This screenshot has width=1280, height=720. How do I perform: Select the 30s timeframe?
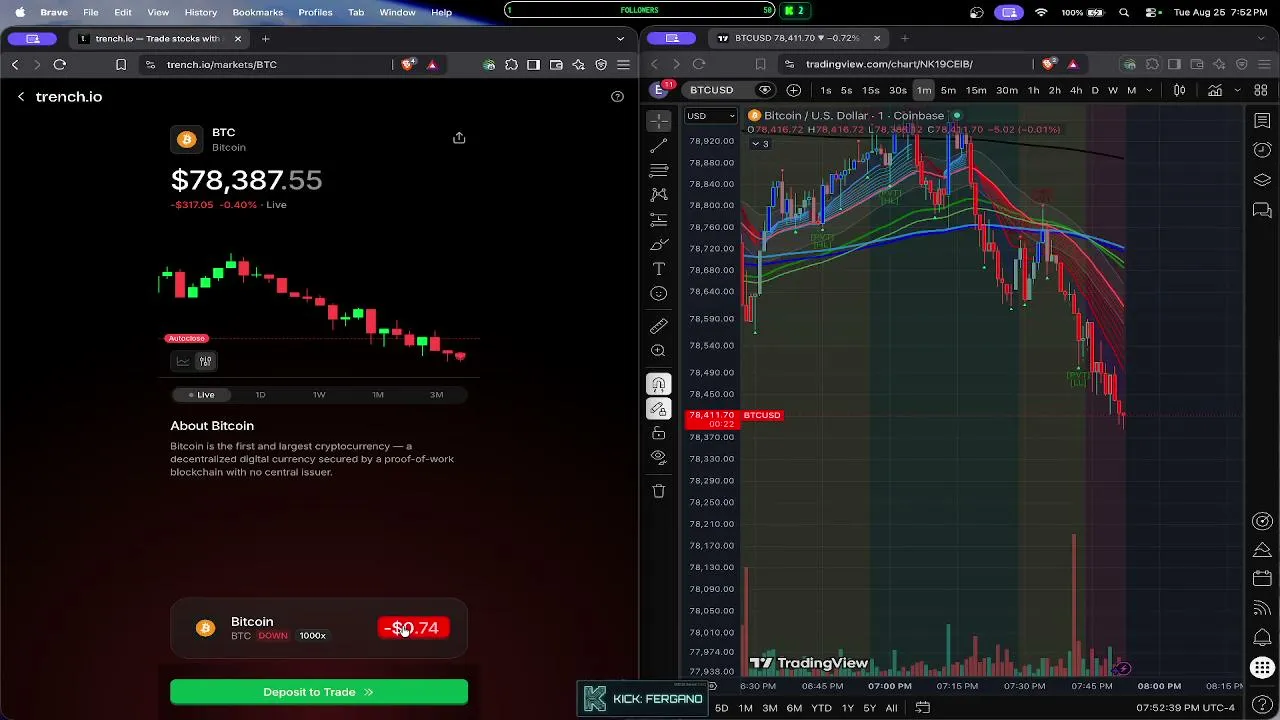(898, 90)
